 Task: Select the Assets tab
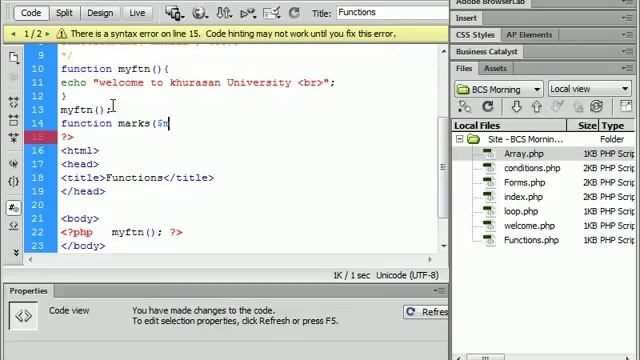click(x=495, y=68)
